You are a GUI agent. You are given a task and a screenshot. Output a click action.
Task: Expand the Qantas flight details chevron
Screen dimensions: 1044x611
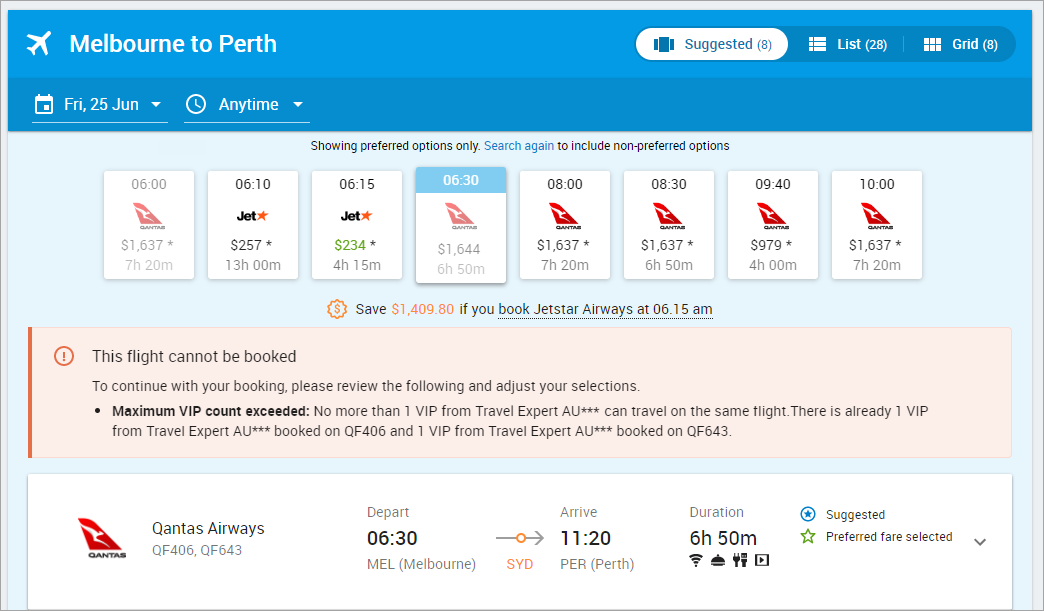[980, 542]
